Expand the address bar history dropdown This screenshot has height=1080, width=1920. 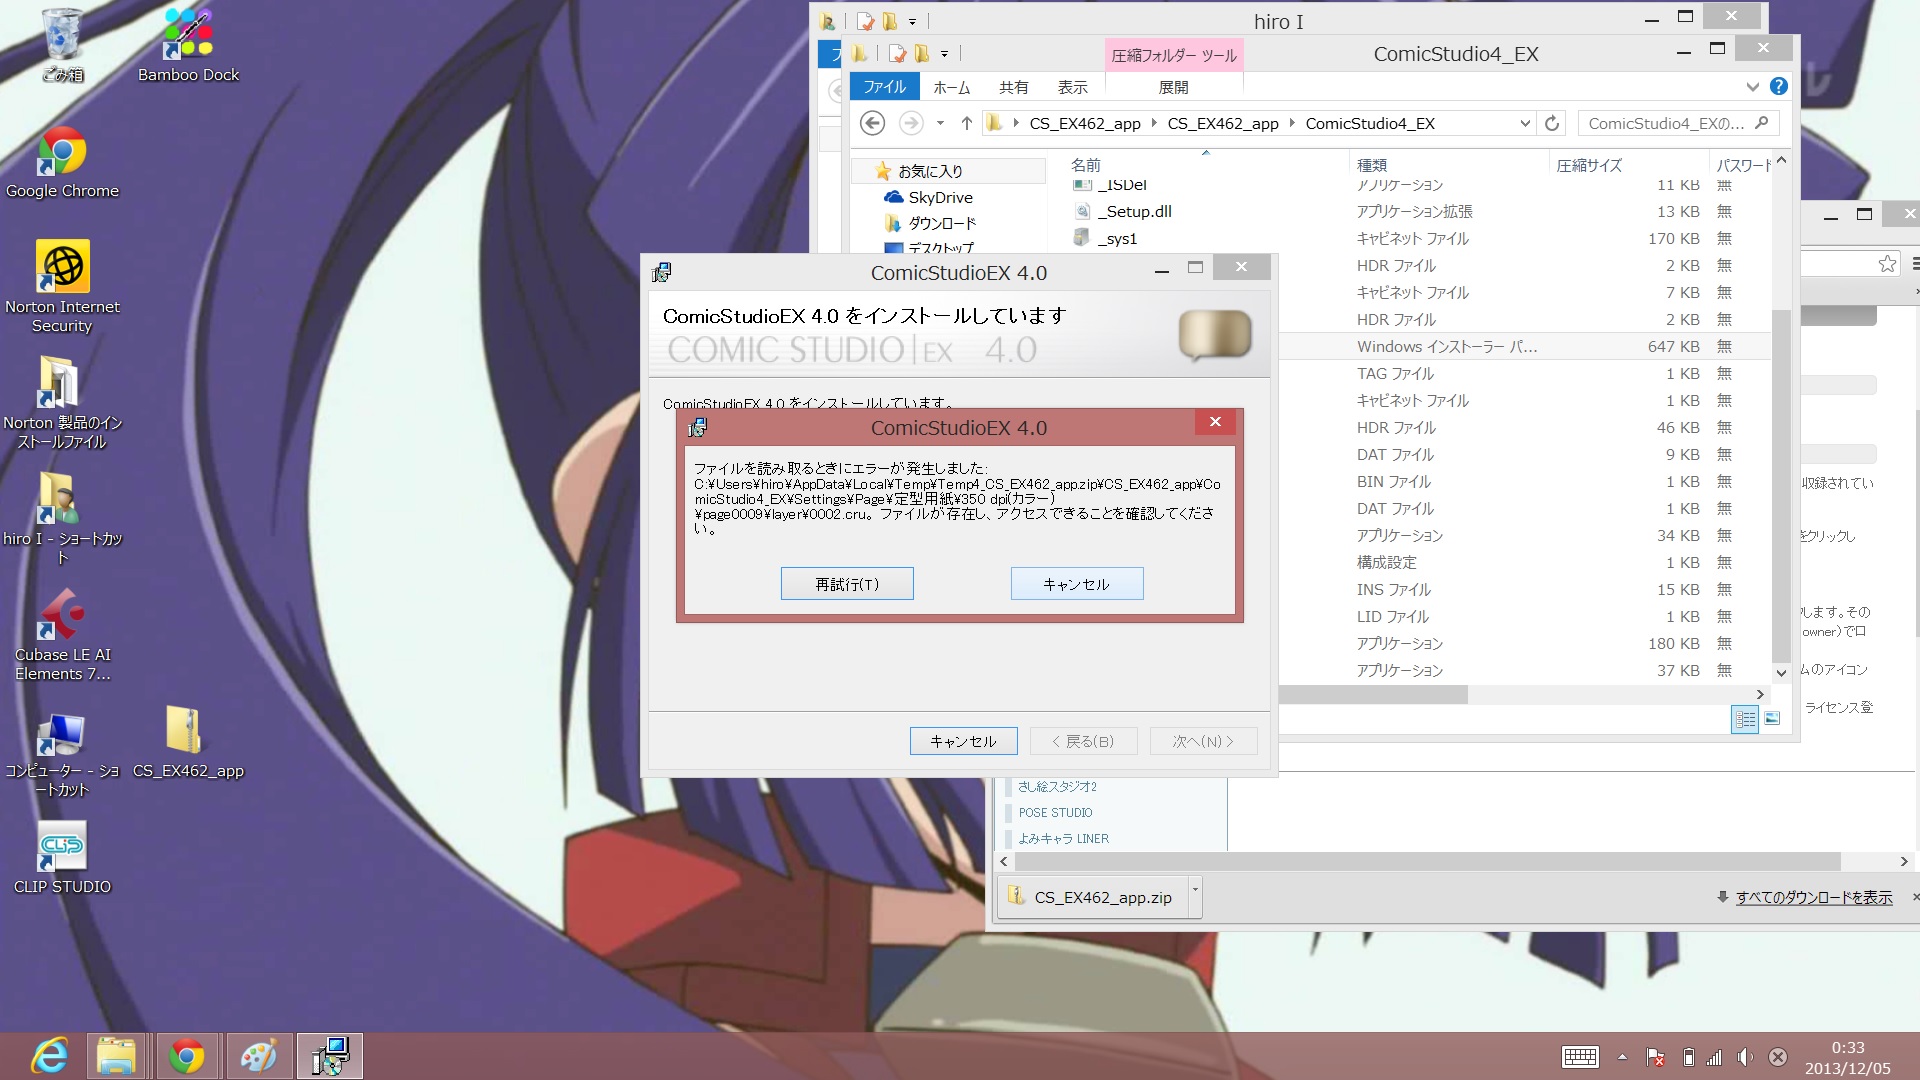pyautogui.click(x=1524, y=123)
